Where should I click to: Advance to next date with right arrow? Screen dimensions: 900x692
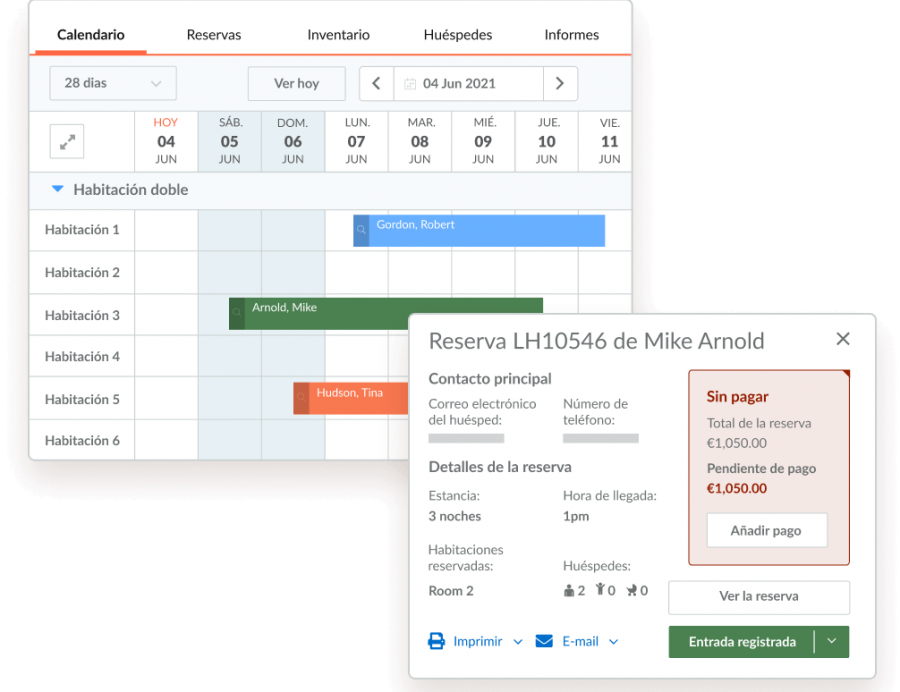click(x=560, y=84)
